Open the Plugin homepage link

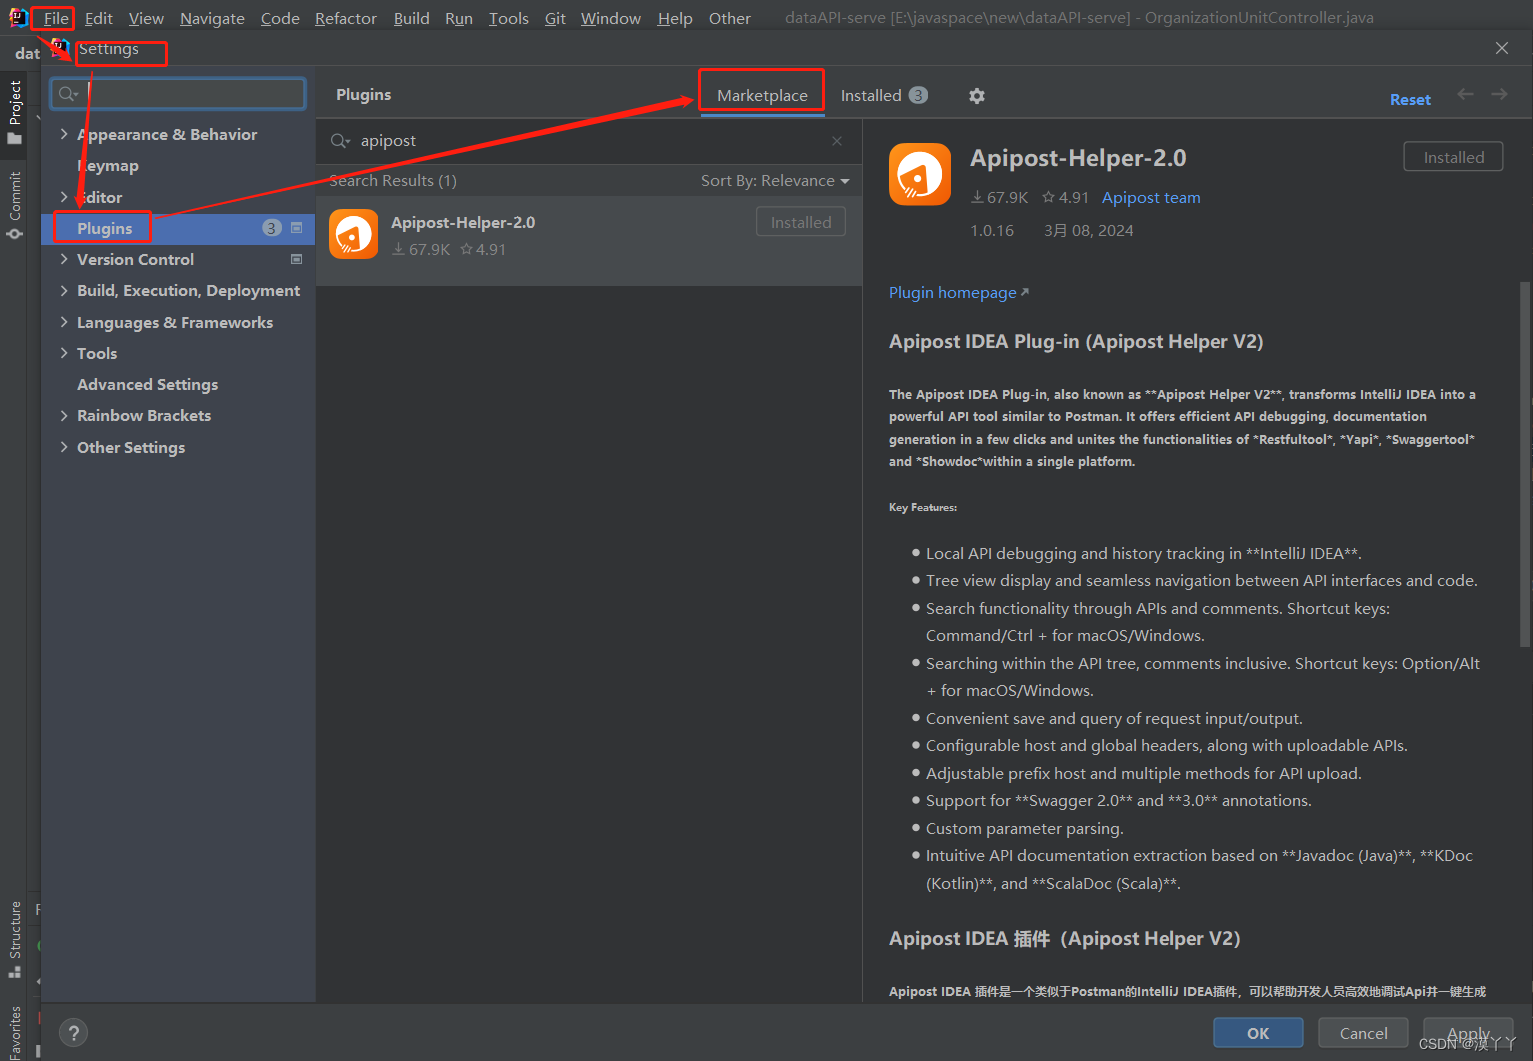click(959, 293)
